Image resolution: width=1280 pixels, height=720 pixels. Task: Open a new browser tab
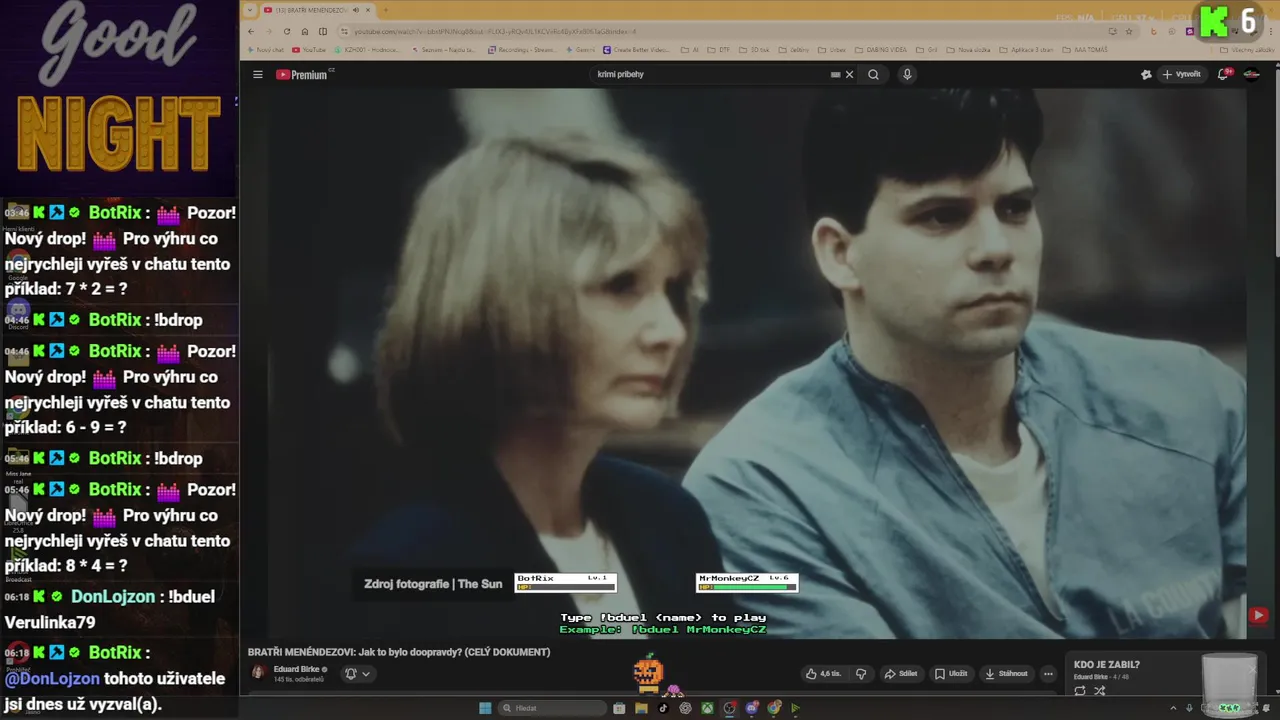tap(385, 10)
